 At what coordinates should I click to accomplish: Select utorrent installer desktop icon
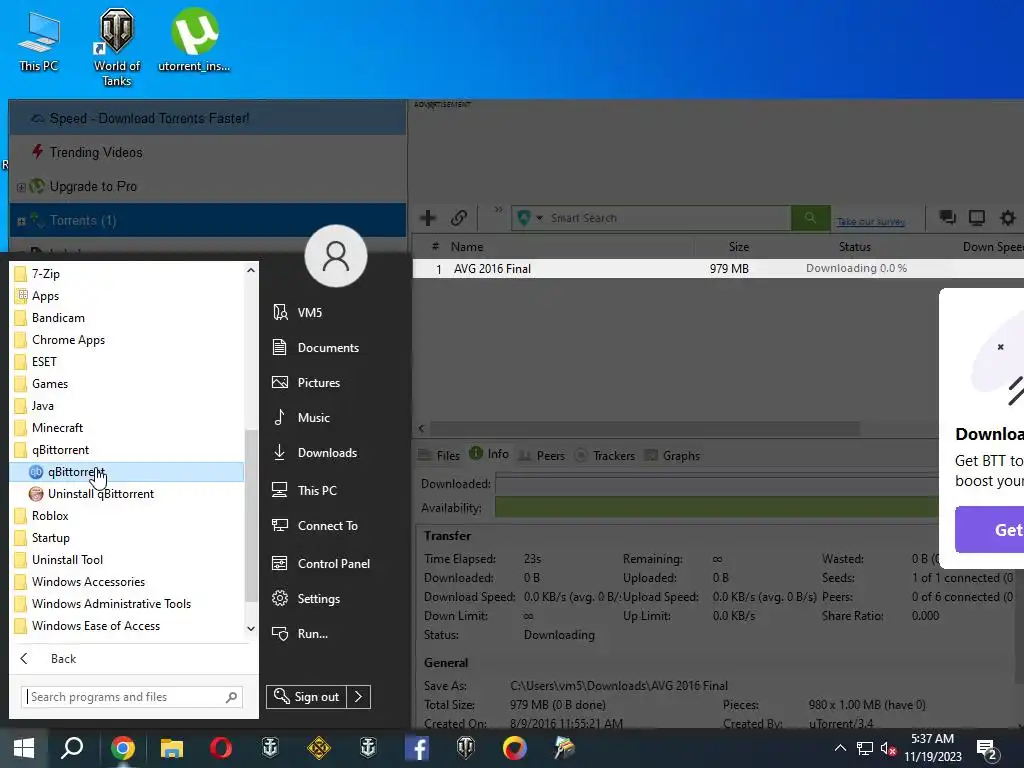pyautogui.click(x=194, y=40)
